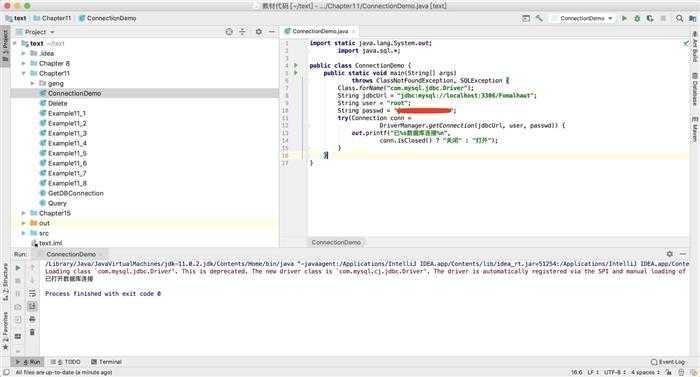Clear console with the trash icon
Screen dimensions: 700x377
[32, 332]
